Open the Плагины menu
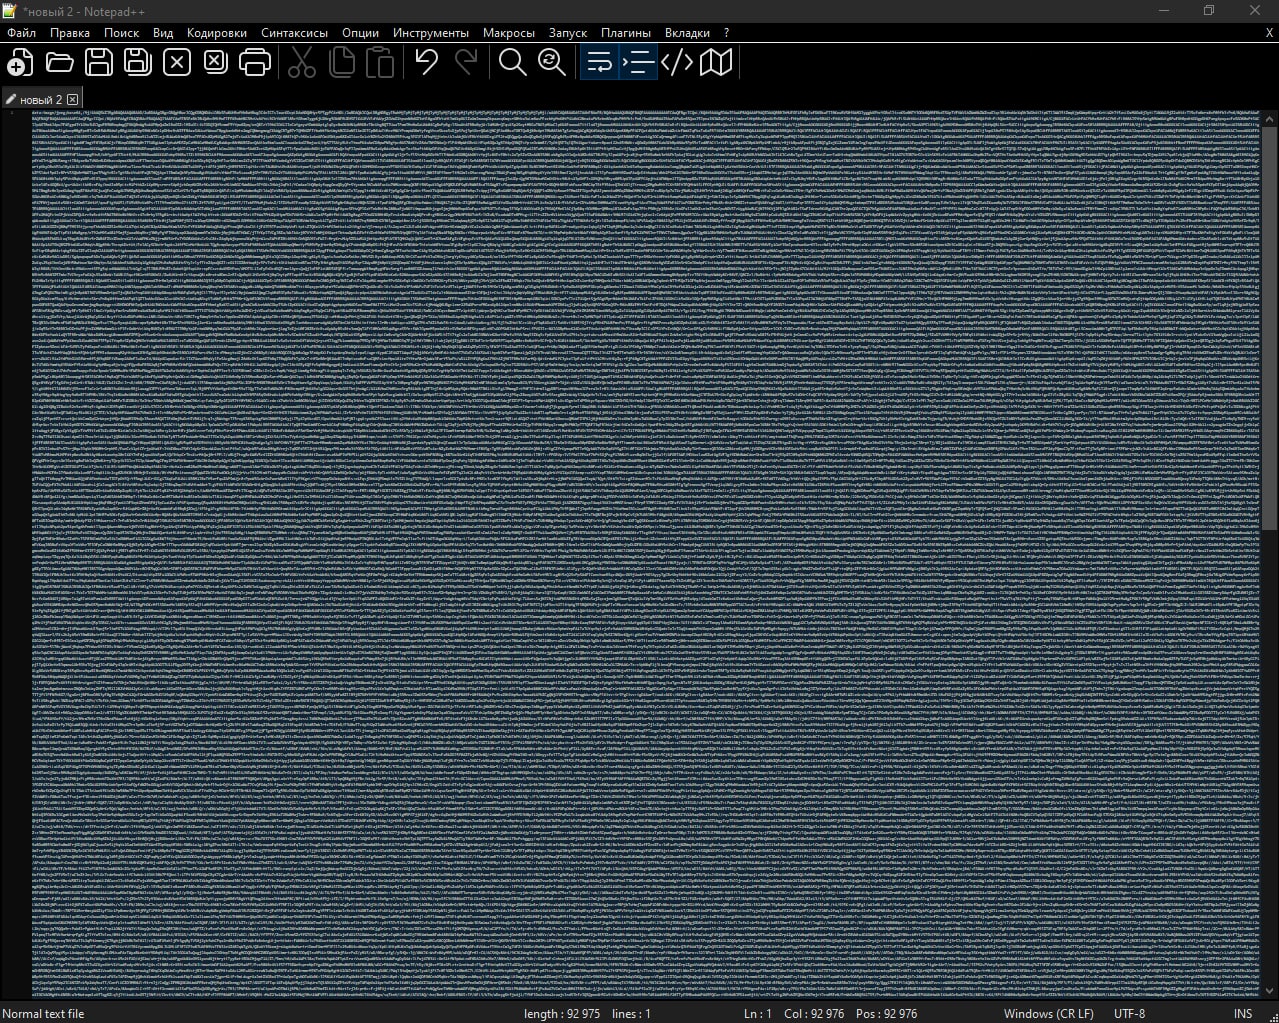This screenshot has width=1279, height=1023. coord(626,32)
